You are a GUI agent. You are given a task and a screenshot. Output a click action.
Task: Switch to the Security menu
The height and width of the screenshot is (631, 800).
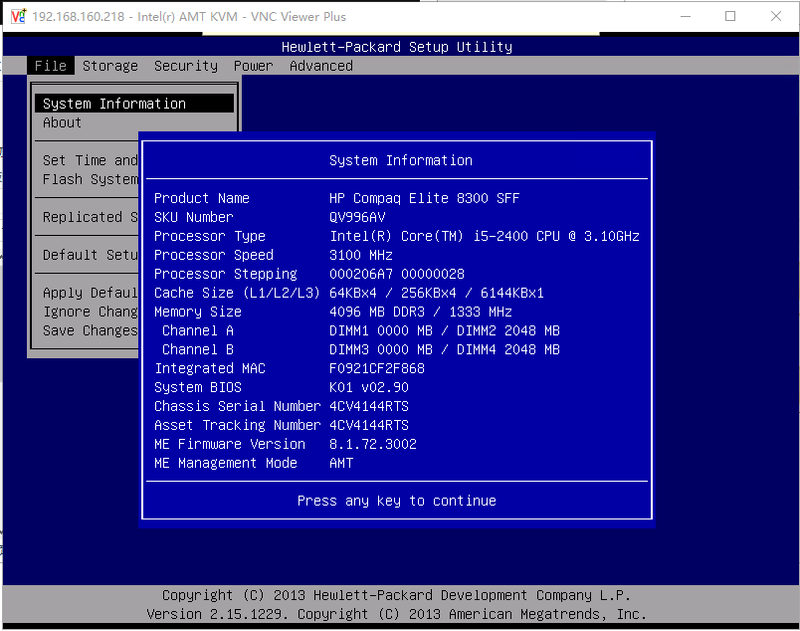(185, 66)
